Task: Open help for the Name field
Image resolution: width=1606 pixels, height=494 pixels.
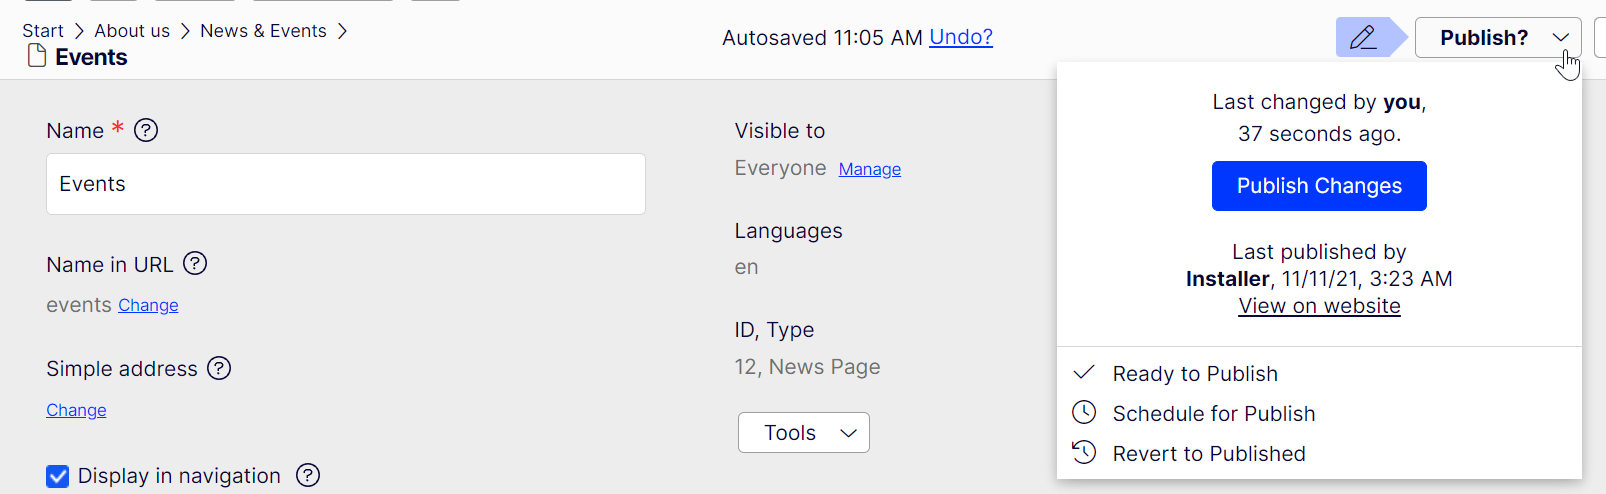Action: point(146,130)
